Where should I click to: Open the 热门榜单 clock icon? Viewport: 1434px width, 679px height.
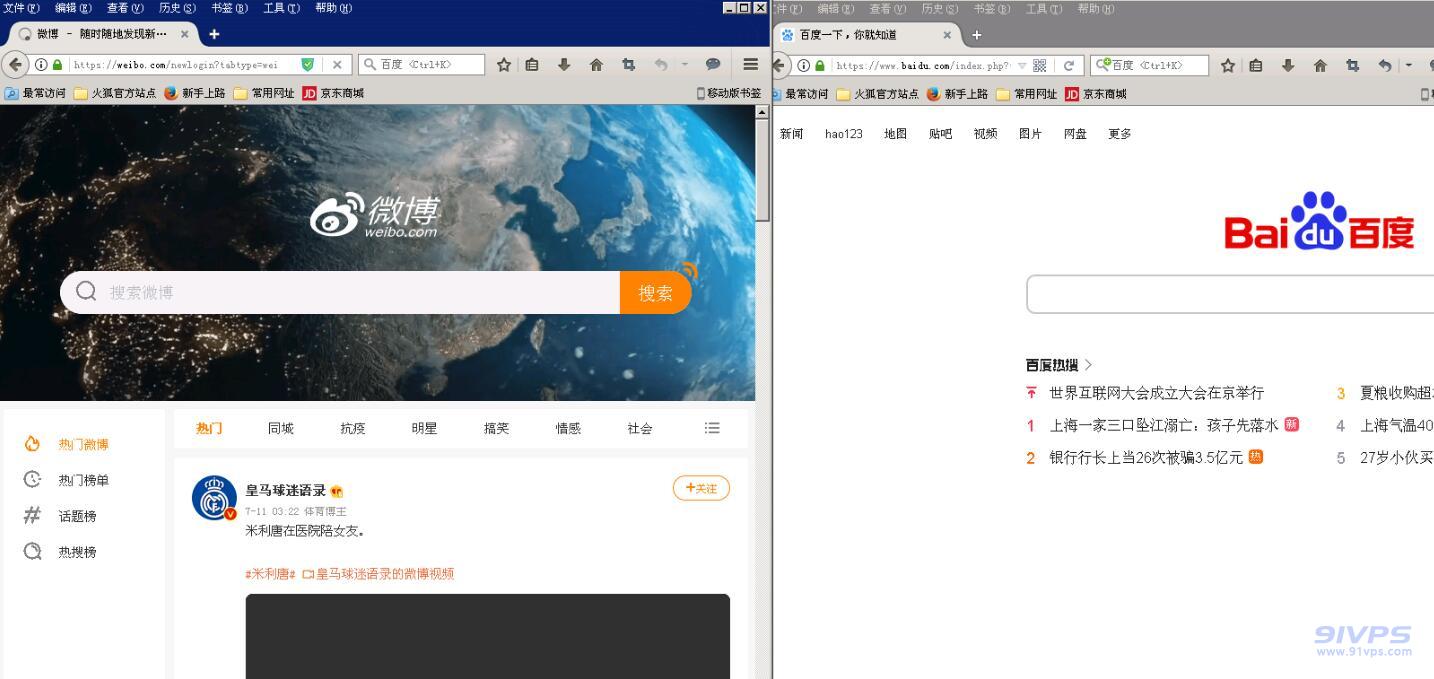[32, 480]
